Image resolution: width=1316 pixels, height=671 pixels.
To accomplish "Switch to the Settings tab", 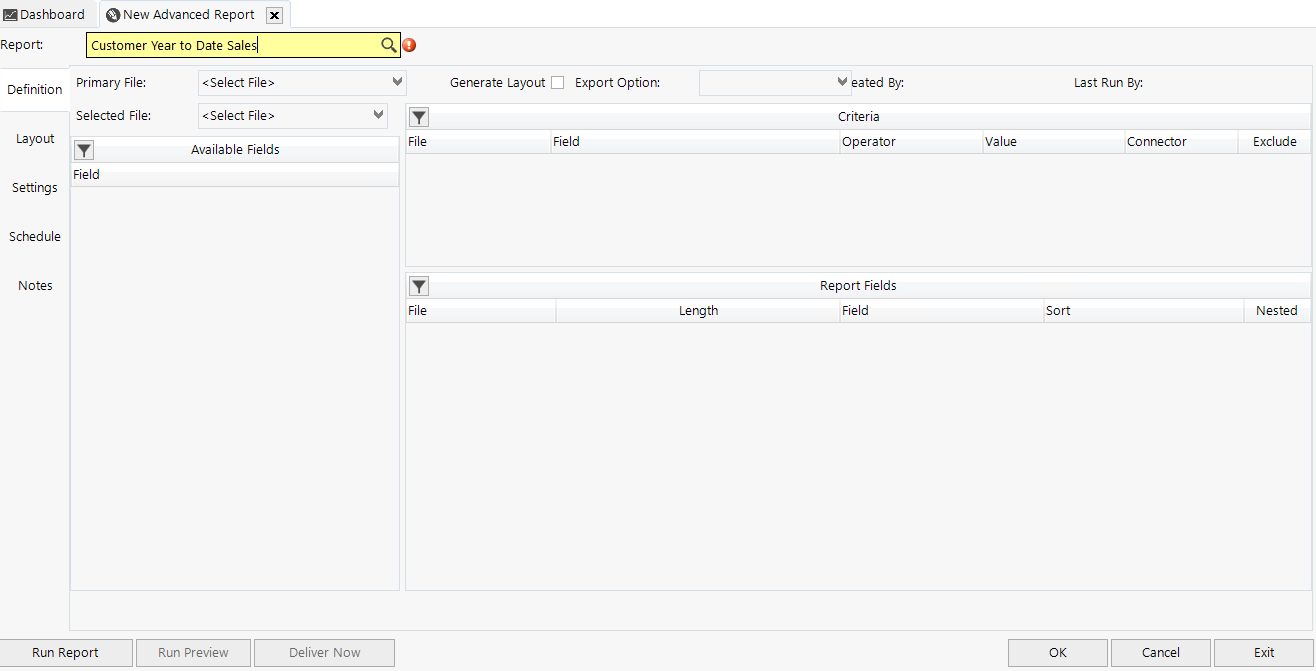I will tap(34, 187).
